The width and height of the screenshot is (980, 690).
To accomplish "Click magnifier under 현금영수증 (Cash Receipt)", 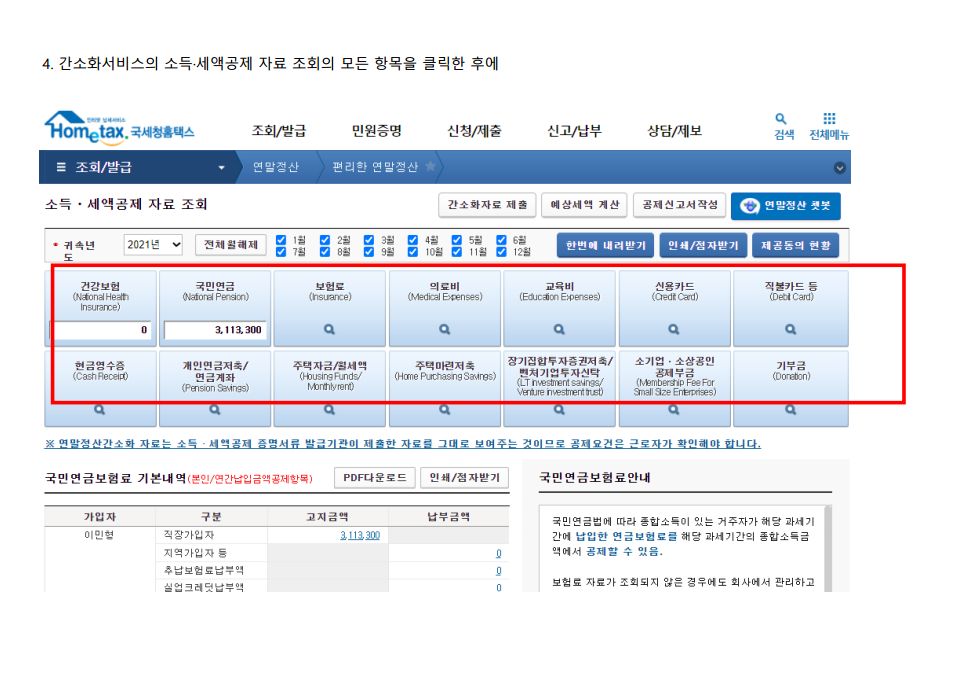I will pos(99,410).
